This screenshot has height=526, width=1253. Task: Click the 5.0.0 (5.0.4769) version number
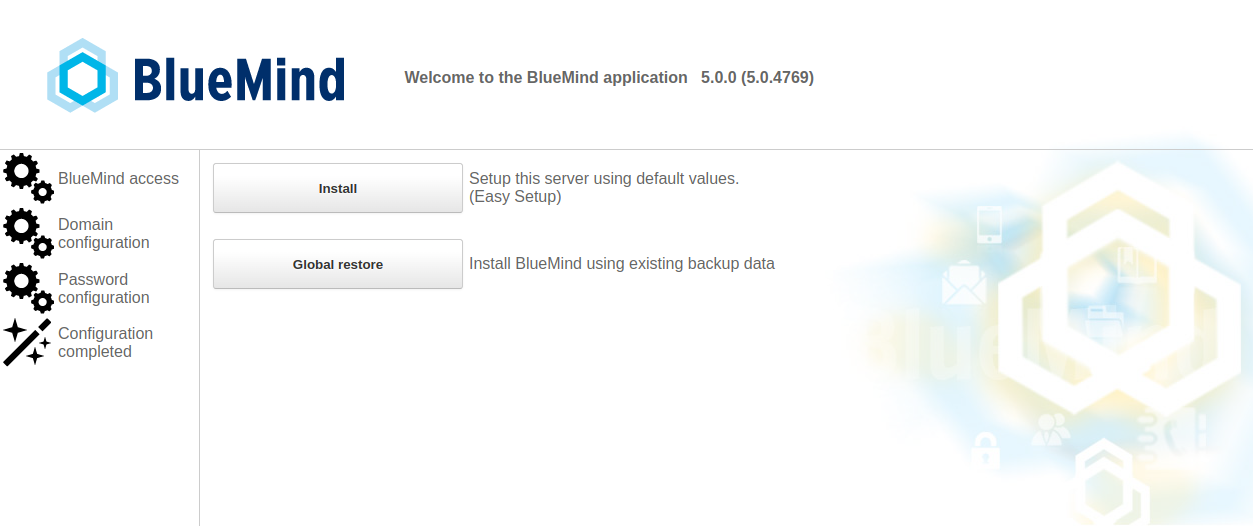pos(757,77)
